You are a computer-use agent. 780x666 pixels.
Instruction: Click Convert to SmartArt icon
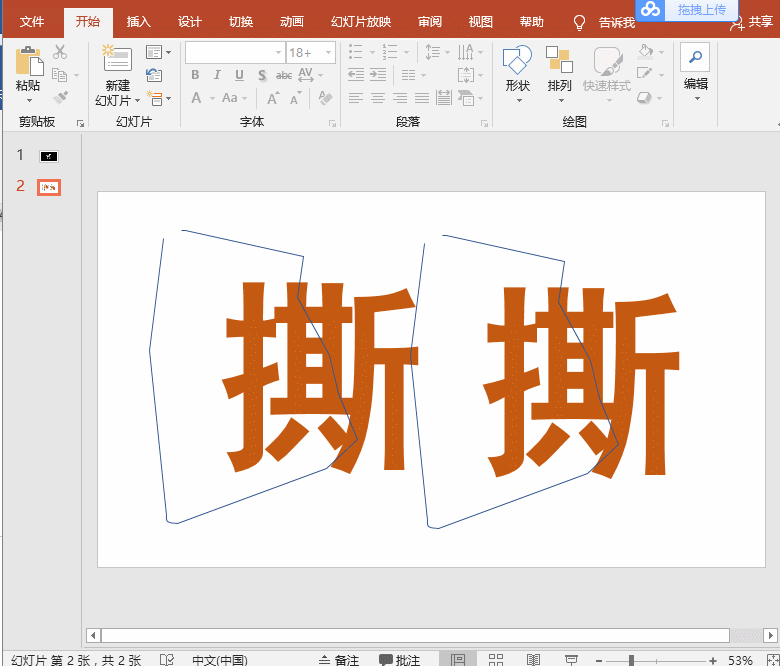coord(466,97)
